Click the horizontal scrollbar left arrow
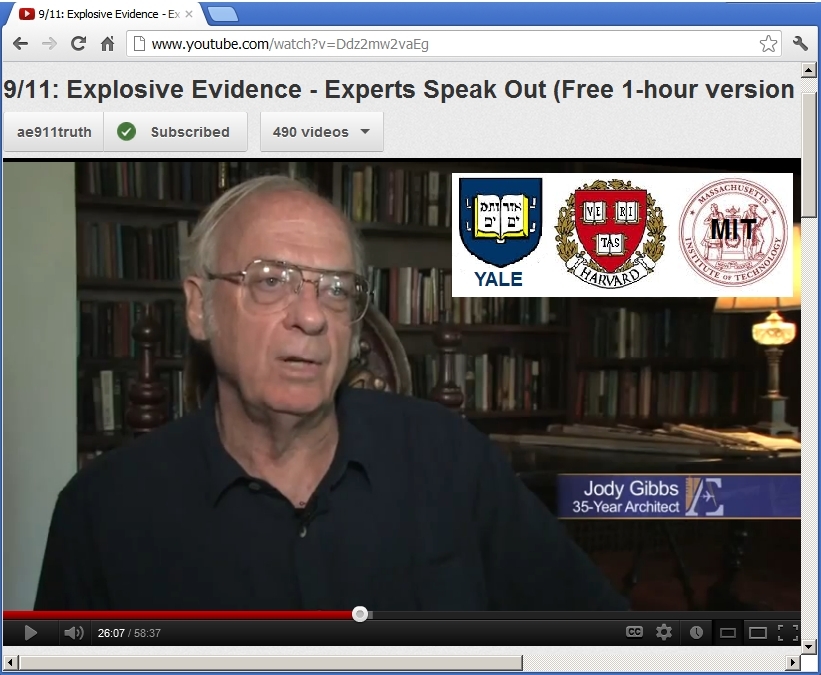 click(x=10, y=662)
